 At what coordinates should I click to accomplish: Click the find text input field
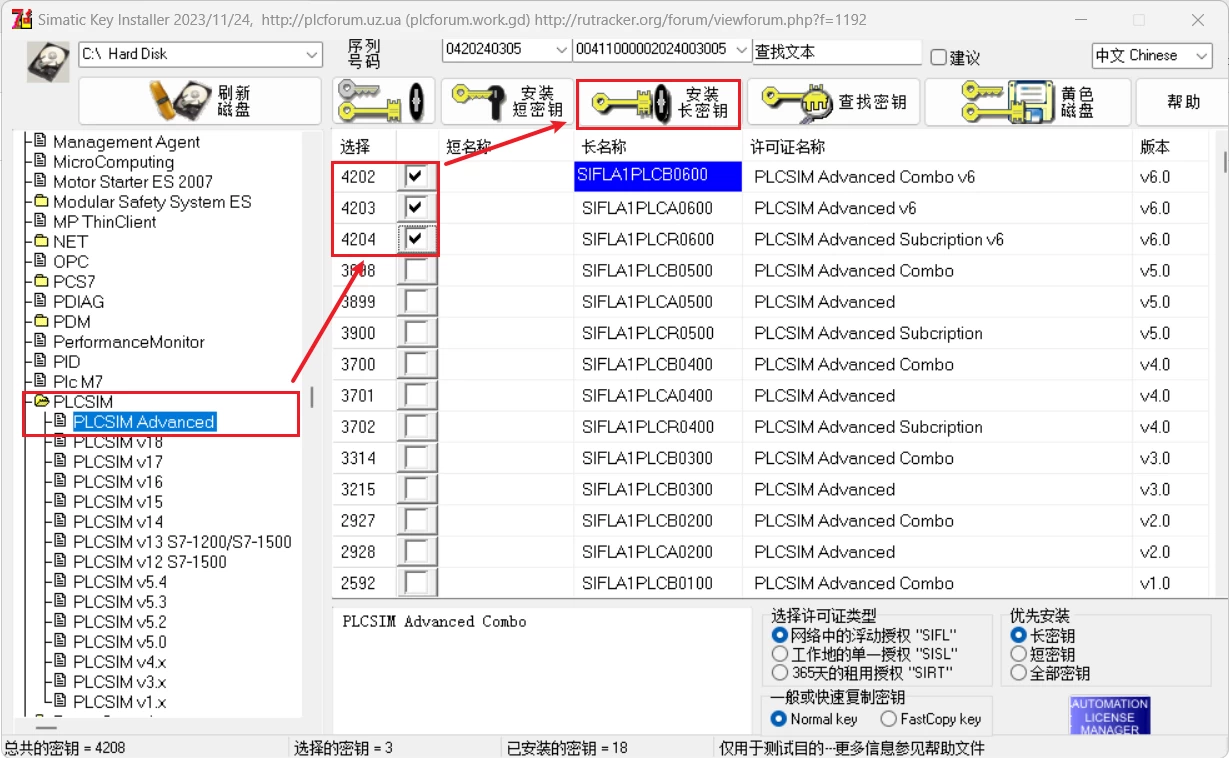[836, 51]
